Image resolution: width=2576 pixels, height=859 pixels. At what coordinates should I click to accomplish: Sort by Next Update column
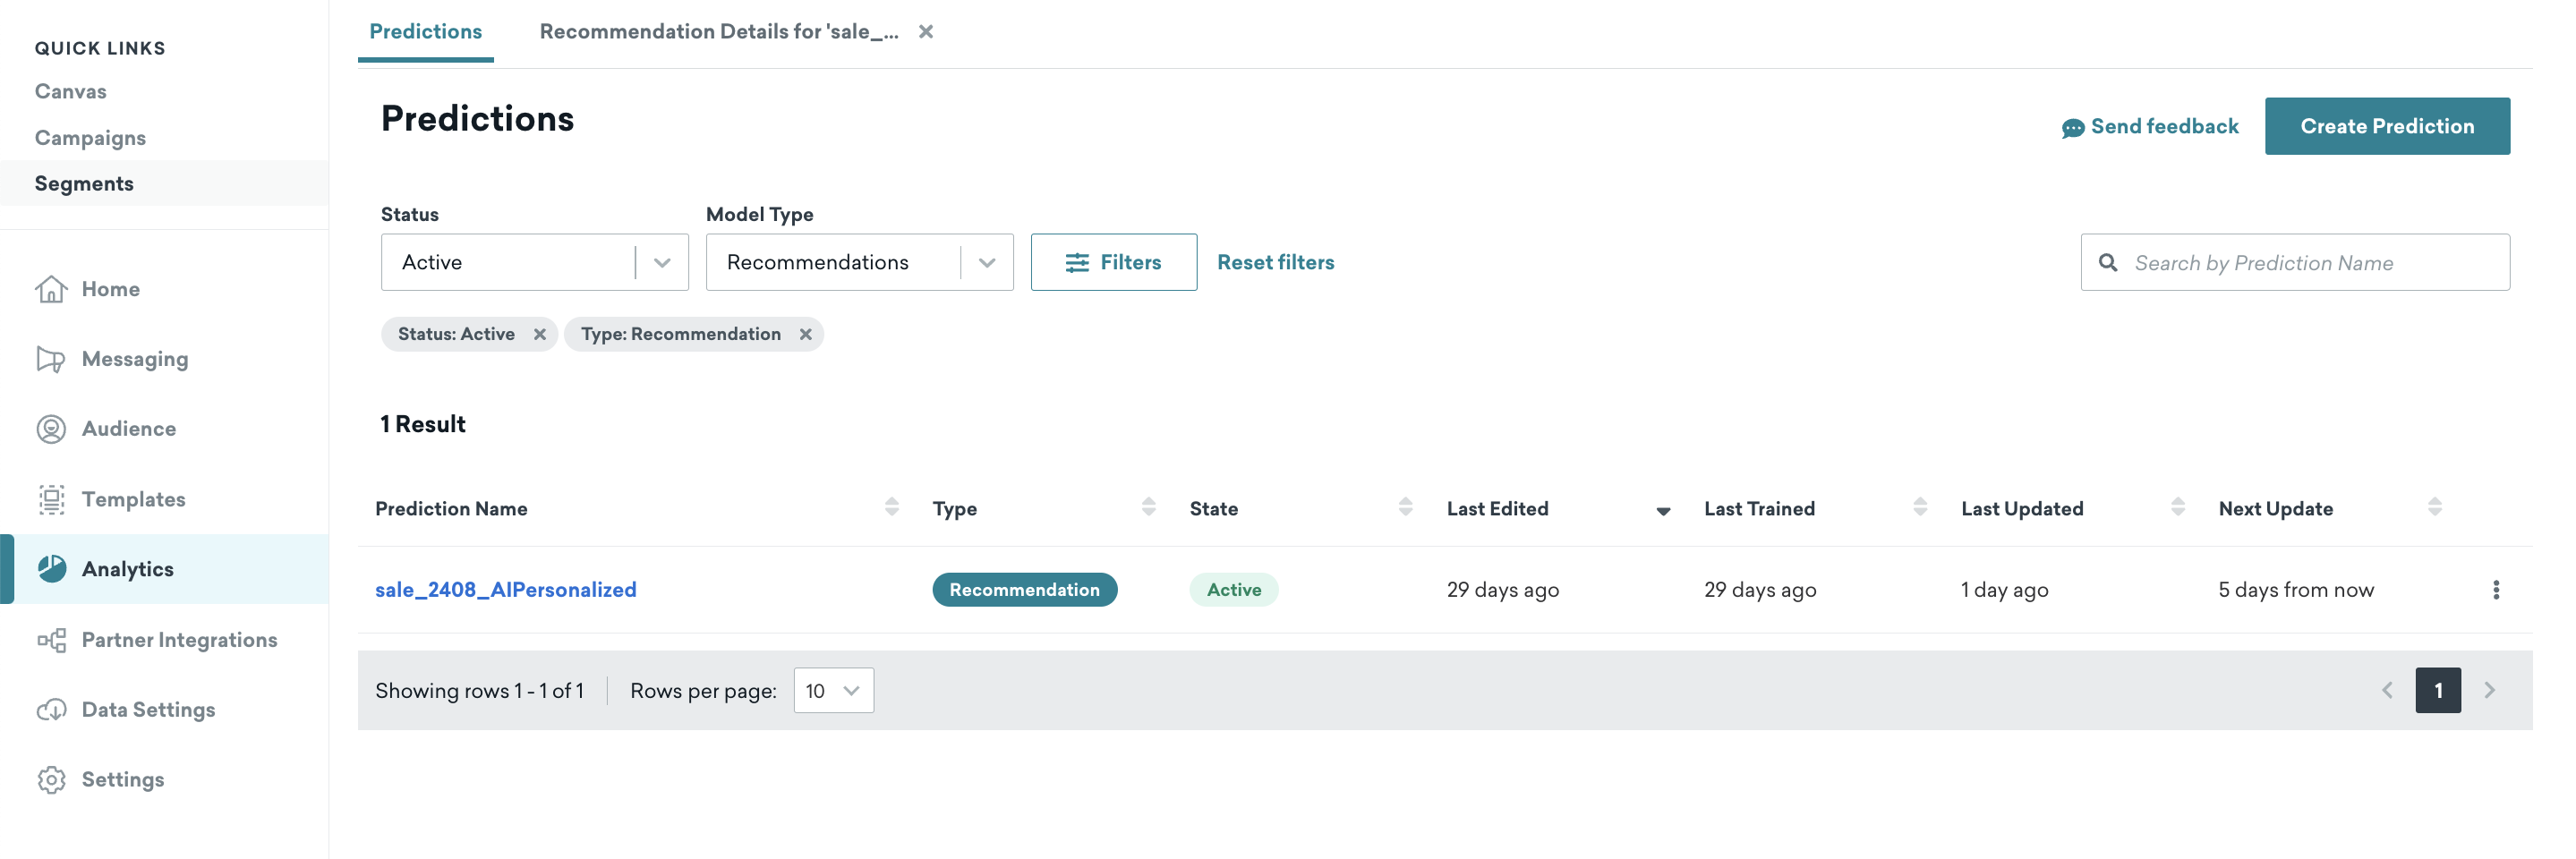pos(2435,507)
